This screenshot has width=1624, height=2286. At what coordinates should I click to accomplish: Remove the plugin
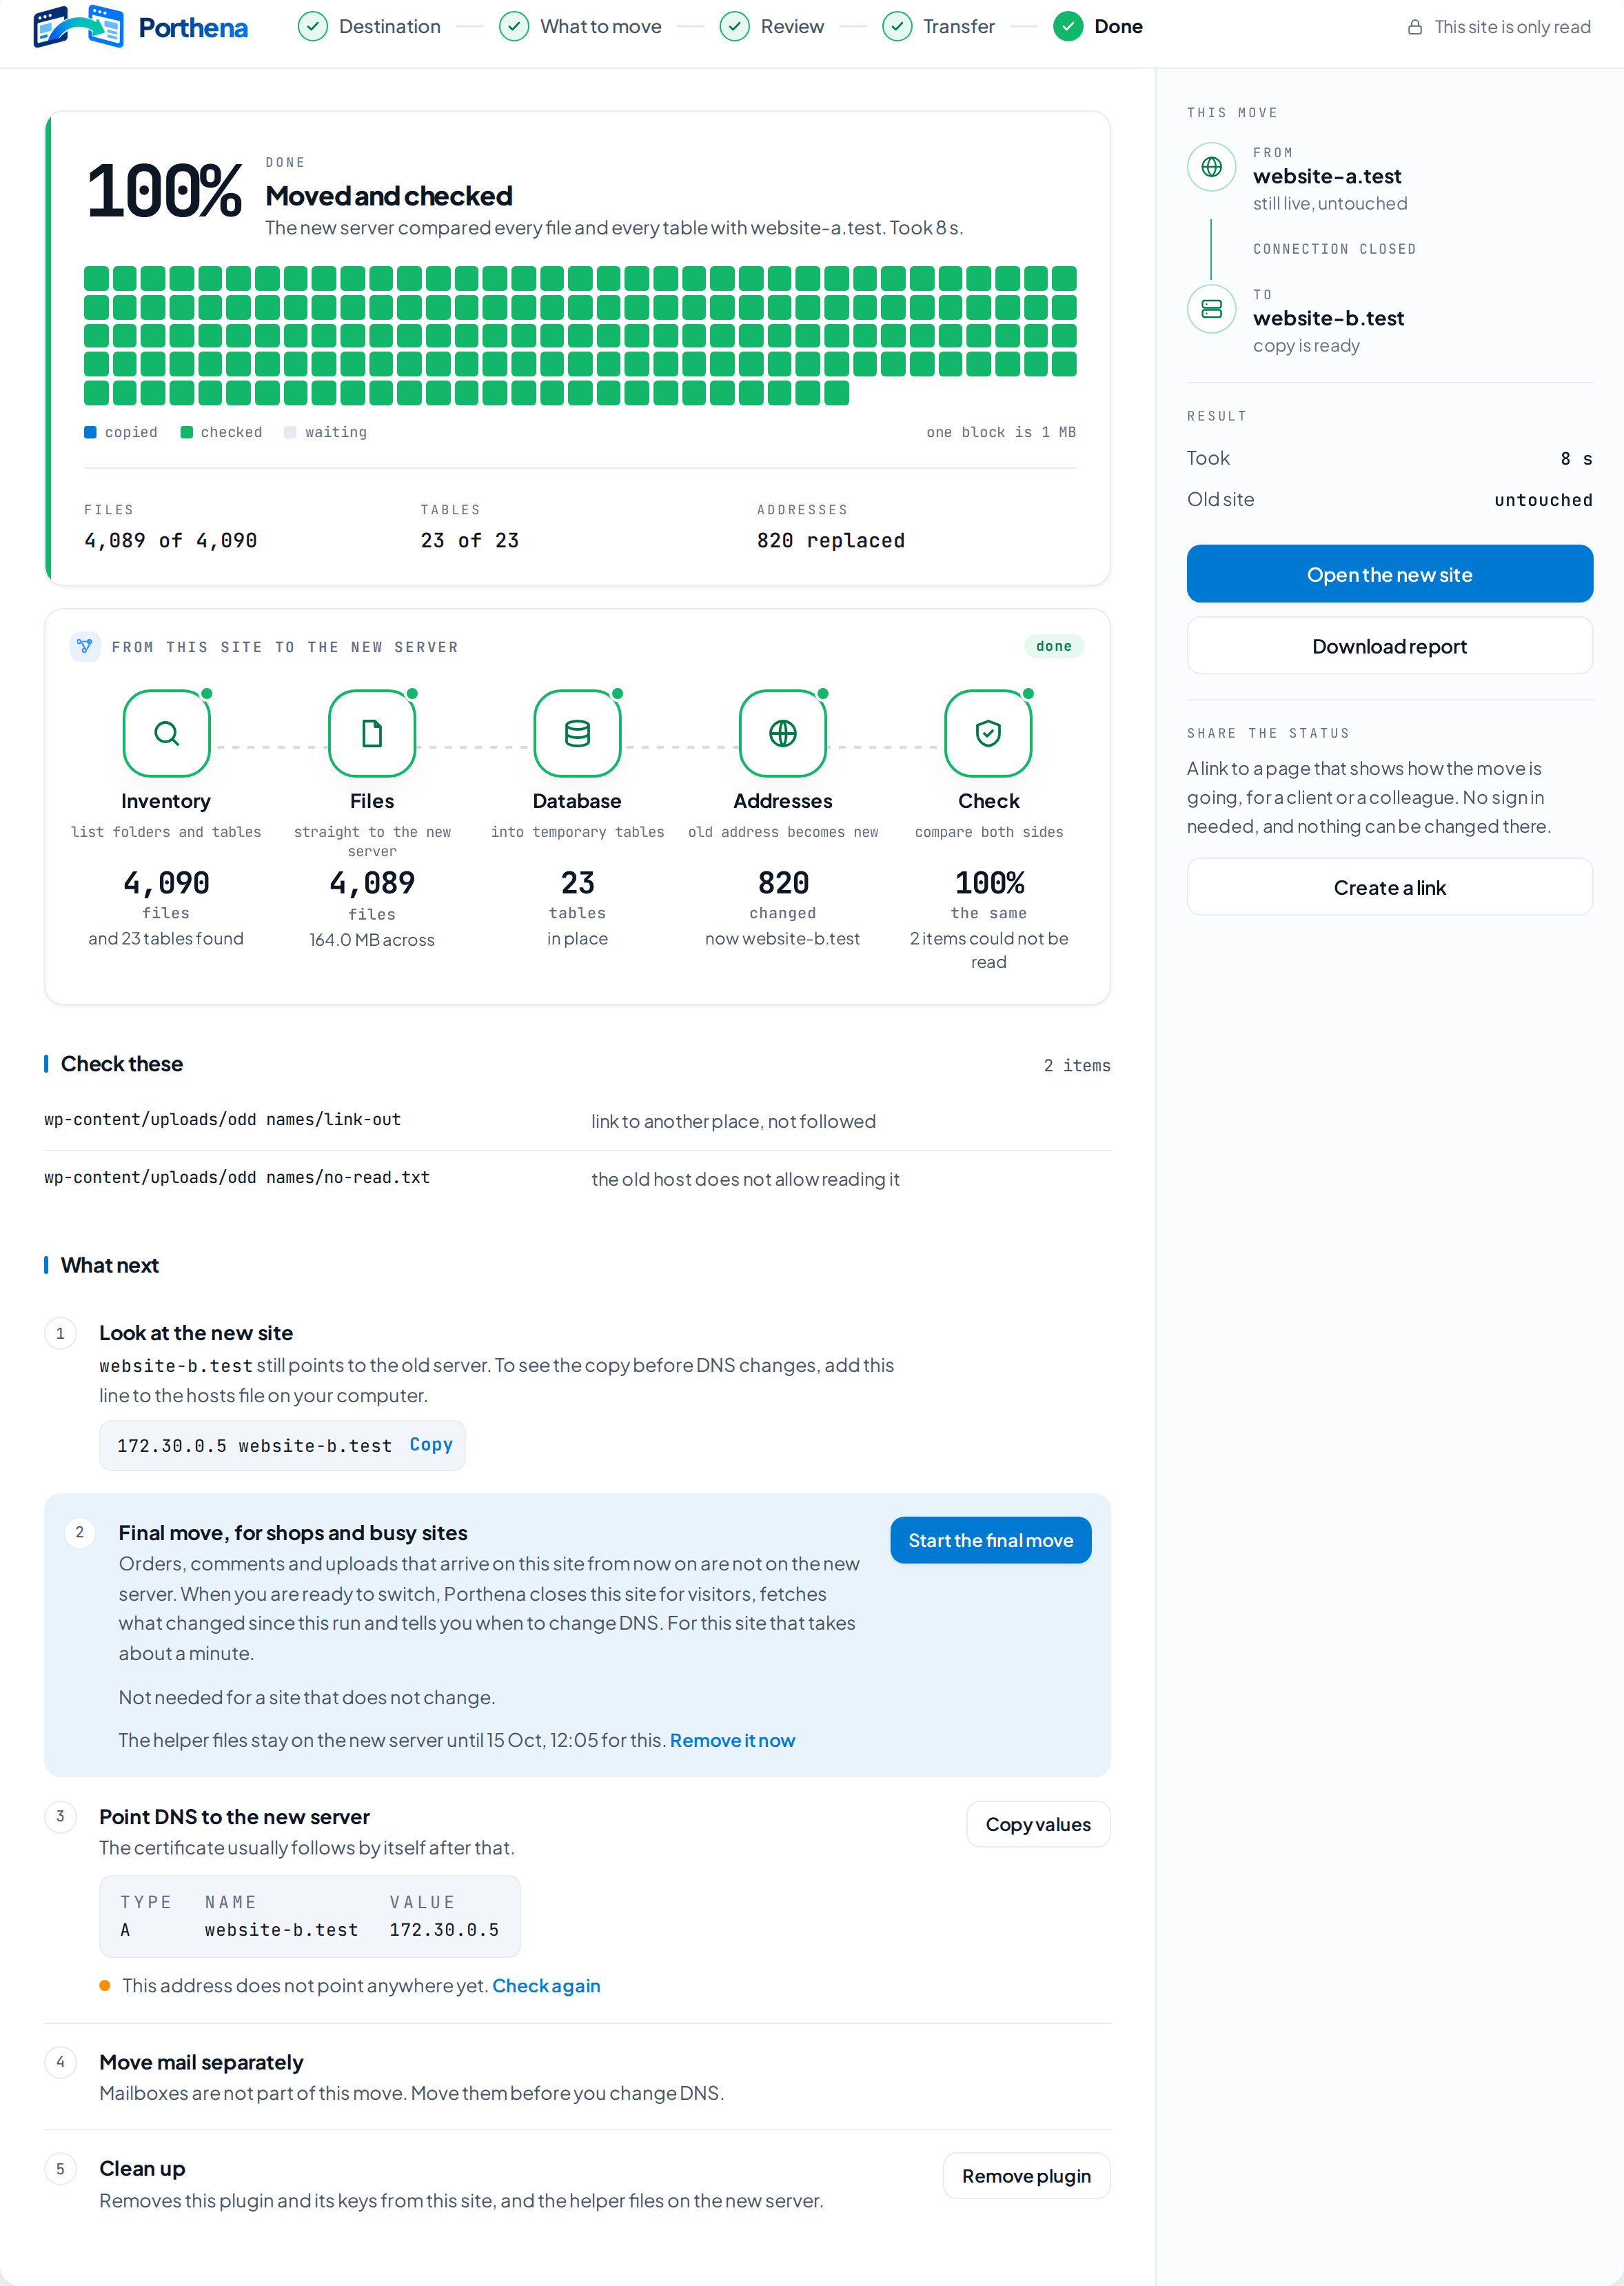click(1026, 2176)
